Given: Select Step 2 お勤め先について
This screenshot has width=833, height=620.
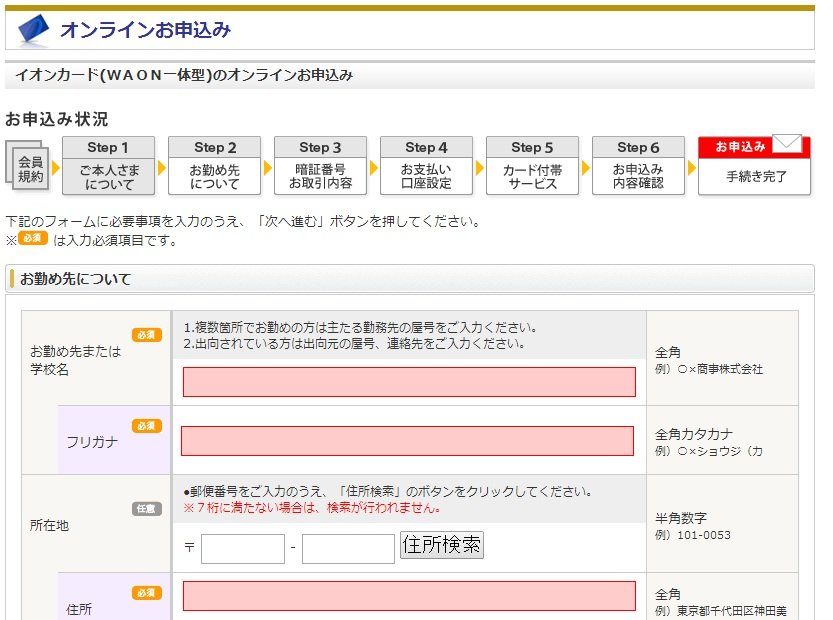Looking at the screenshot, I should [x=215, y=166].
